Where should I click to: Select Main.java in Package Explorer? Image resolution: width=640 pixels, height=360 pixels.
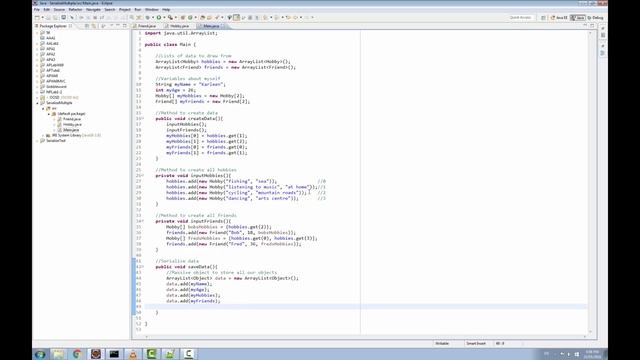71,130
